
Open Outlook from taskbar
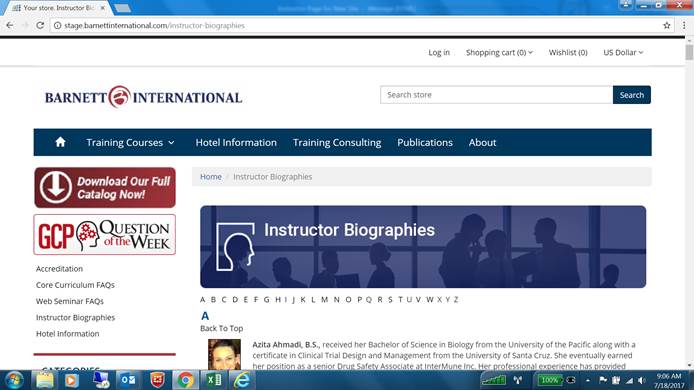click(128, 380)
